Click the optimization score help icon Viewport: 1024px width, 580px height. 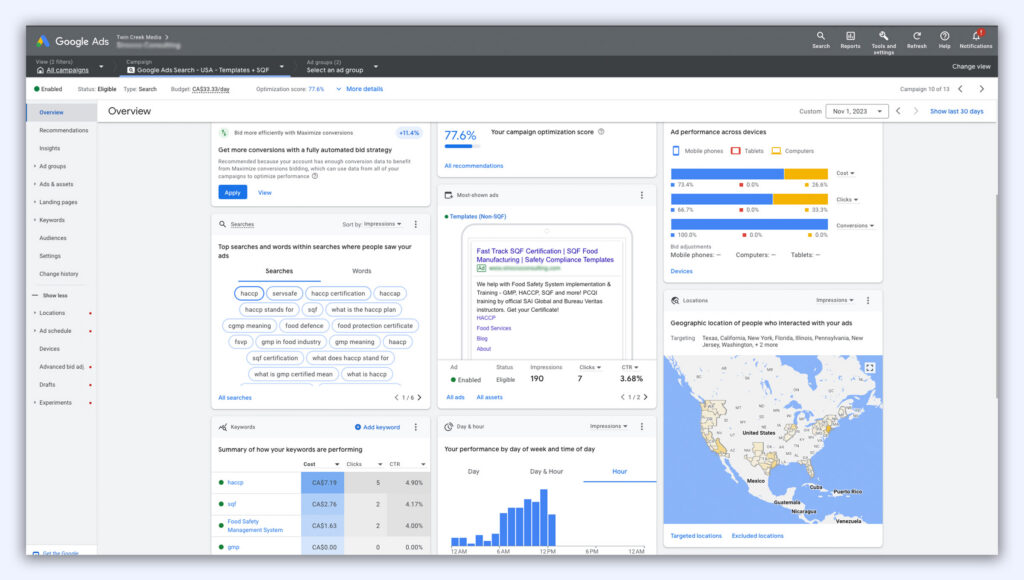coord(601,132)
